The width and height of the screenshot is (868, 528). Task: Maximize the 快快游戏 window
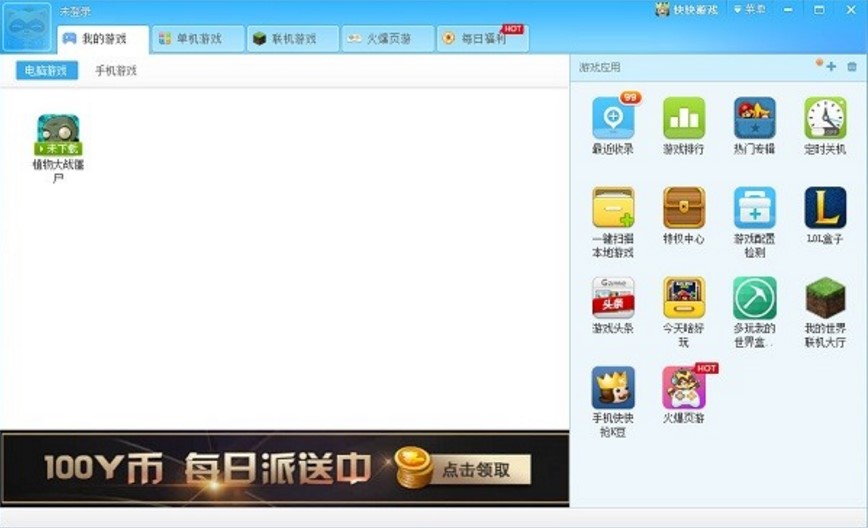819,10
